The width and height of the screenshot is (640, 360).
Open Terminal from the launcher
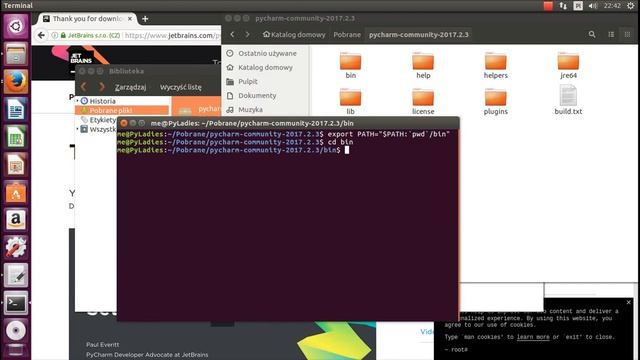pyautogui.click(x=16, y=303)
